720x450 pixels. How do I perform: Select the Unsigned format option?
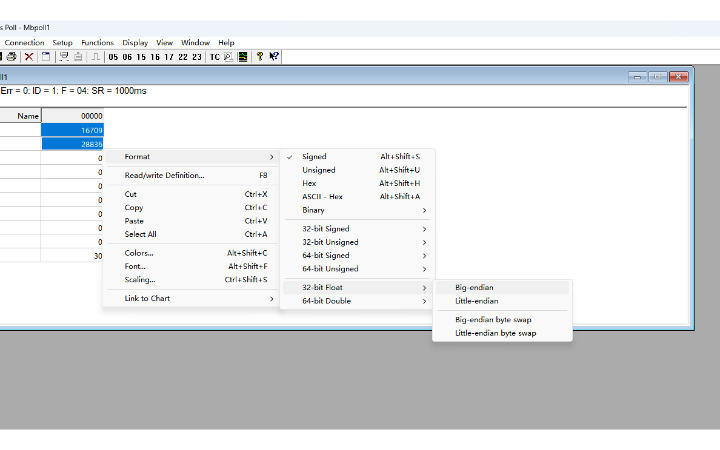[357, 170]
